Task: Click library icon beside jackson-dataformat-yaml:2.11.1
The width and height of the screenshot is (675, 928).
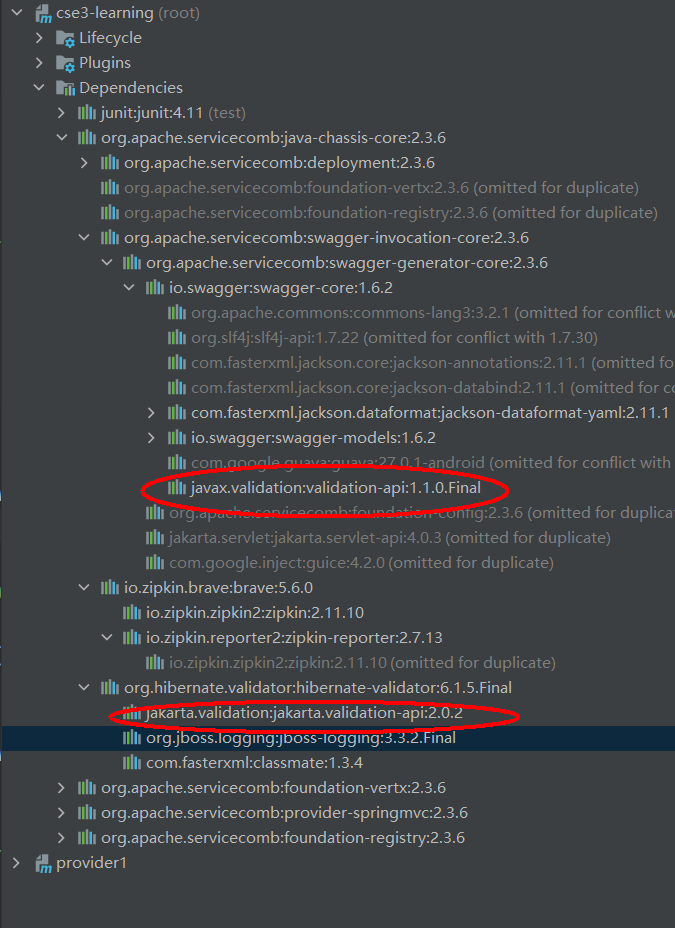Action: (177, 413)
